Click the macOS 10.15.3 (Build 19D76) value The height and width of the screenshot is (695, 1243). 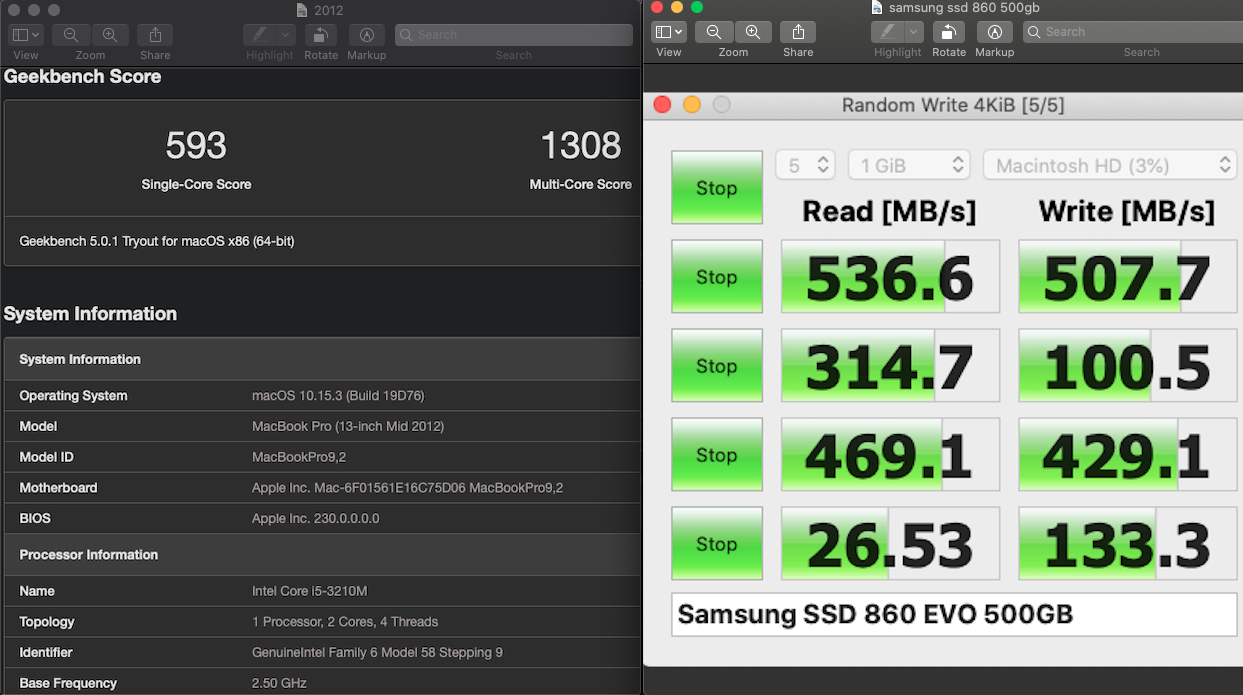tap(338, 395)
